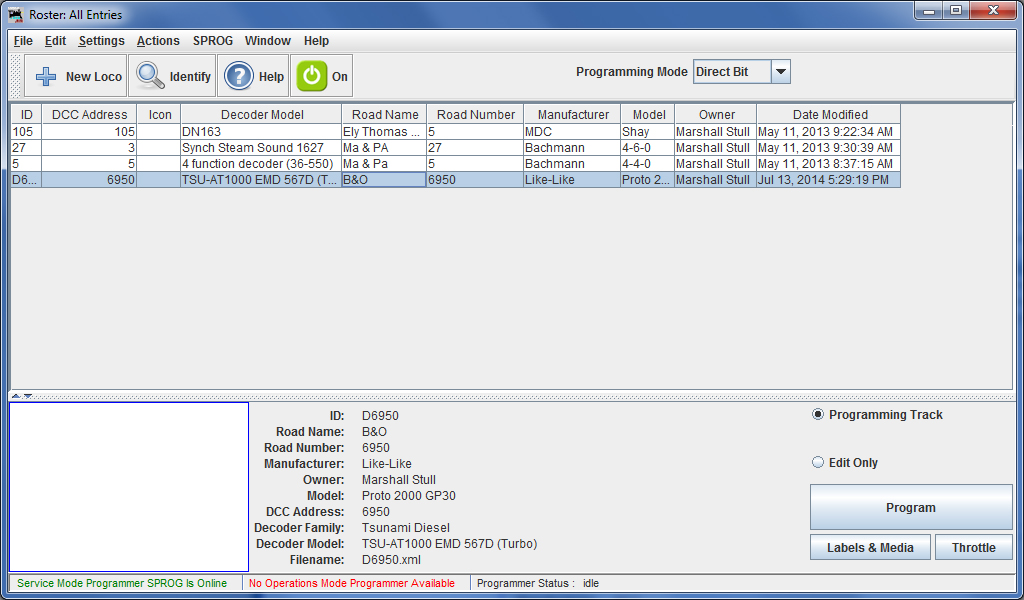Viewport: 1024px width, 600px height.
Task: Open the Window menu
Action: 268,40
